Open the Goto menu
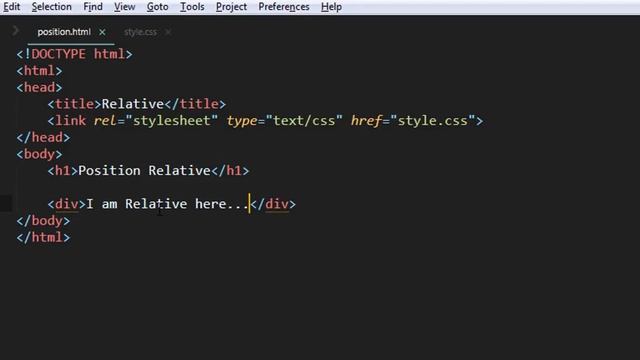This screenshot has width=640, height=360. pyautogui.click(x=158, y=7)
